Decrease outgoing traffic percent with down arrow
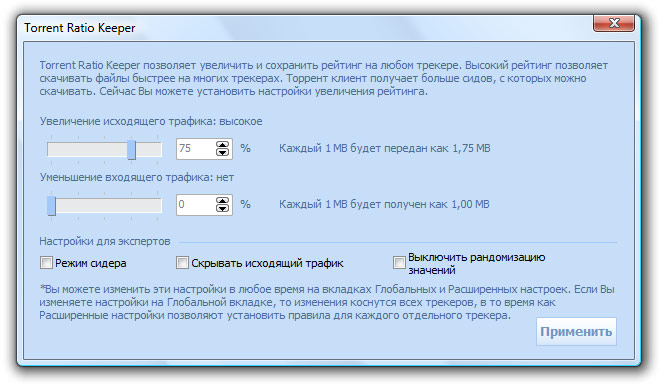Viewport: 659px width, 384px height. coord(222,153)
